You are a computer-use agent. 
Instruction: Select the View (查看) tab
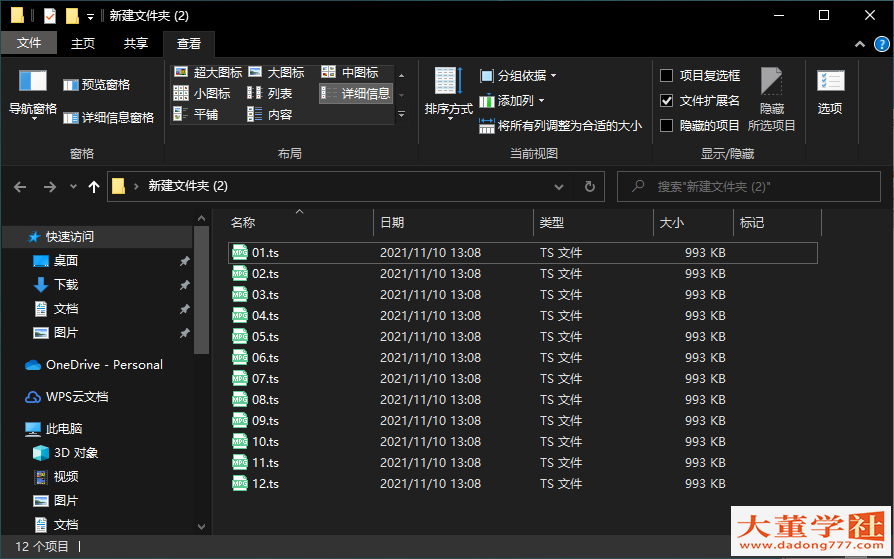(189, 43)
